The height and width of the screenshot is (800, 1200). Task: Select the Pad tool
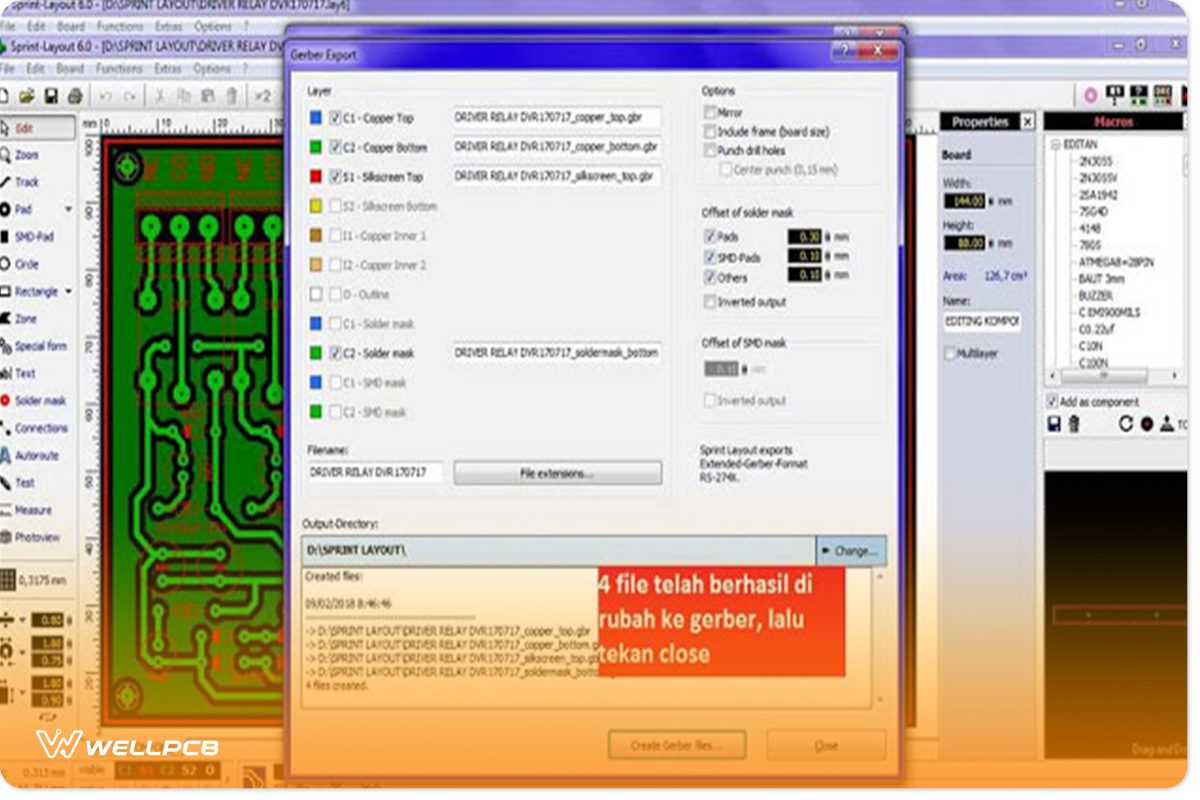[25, 210]
